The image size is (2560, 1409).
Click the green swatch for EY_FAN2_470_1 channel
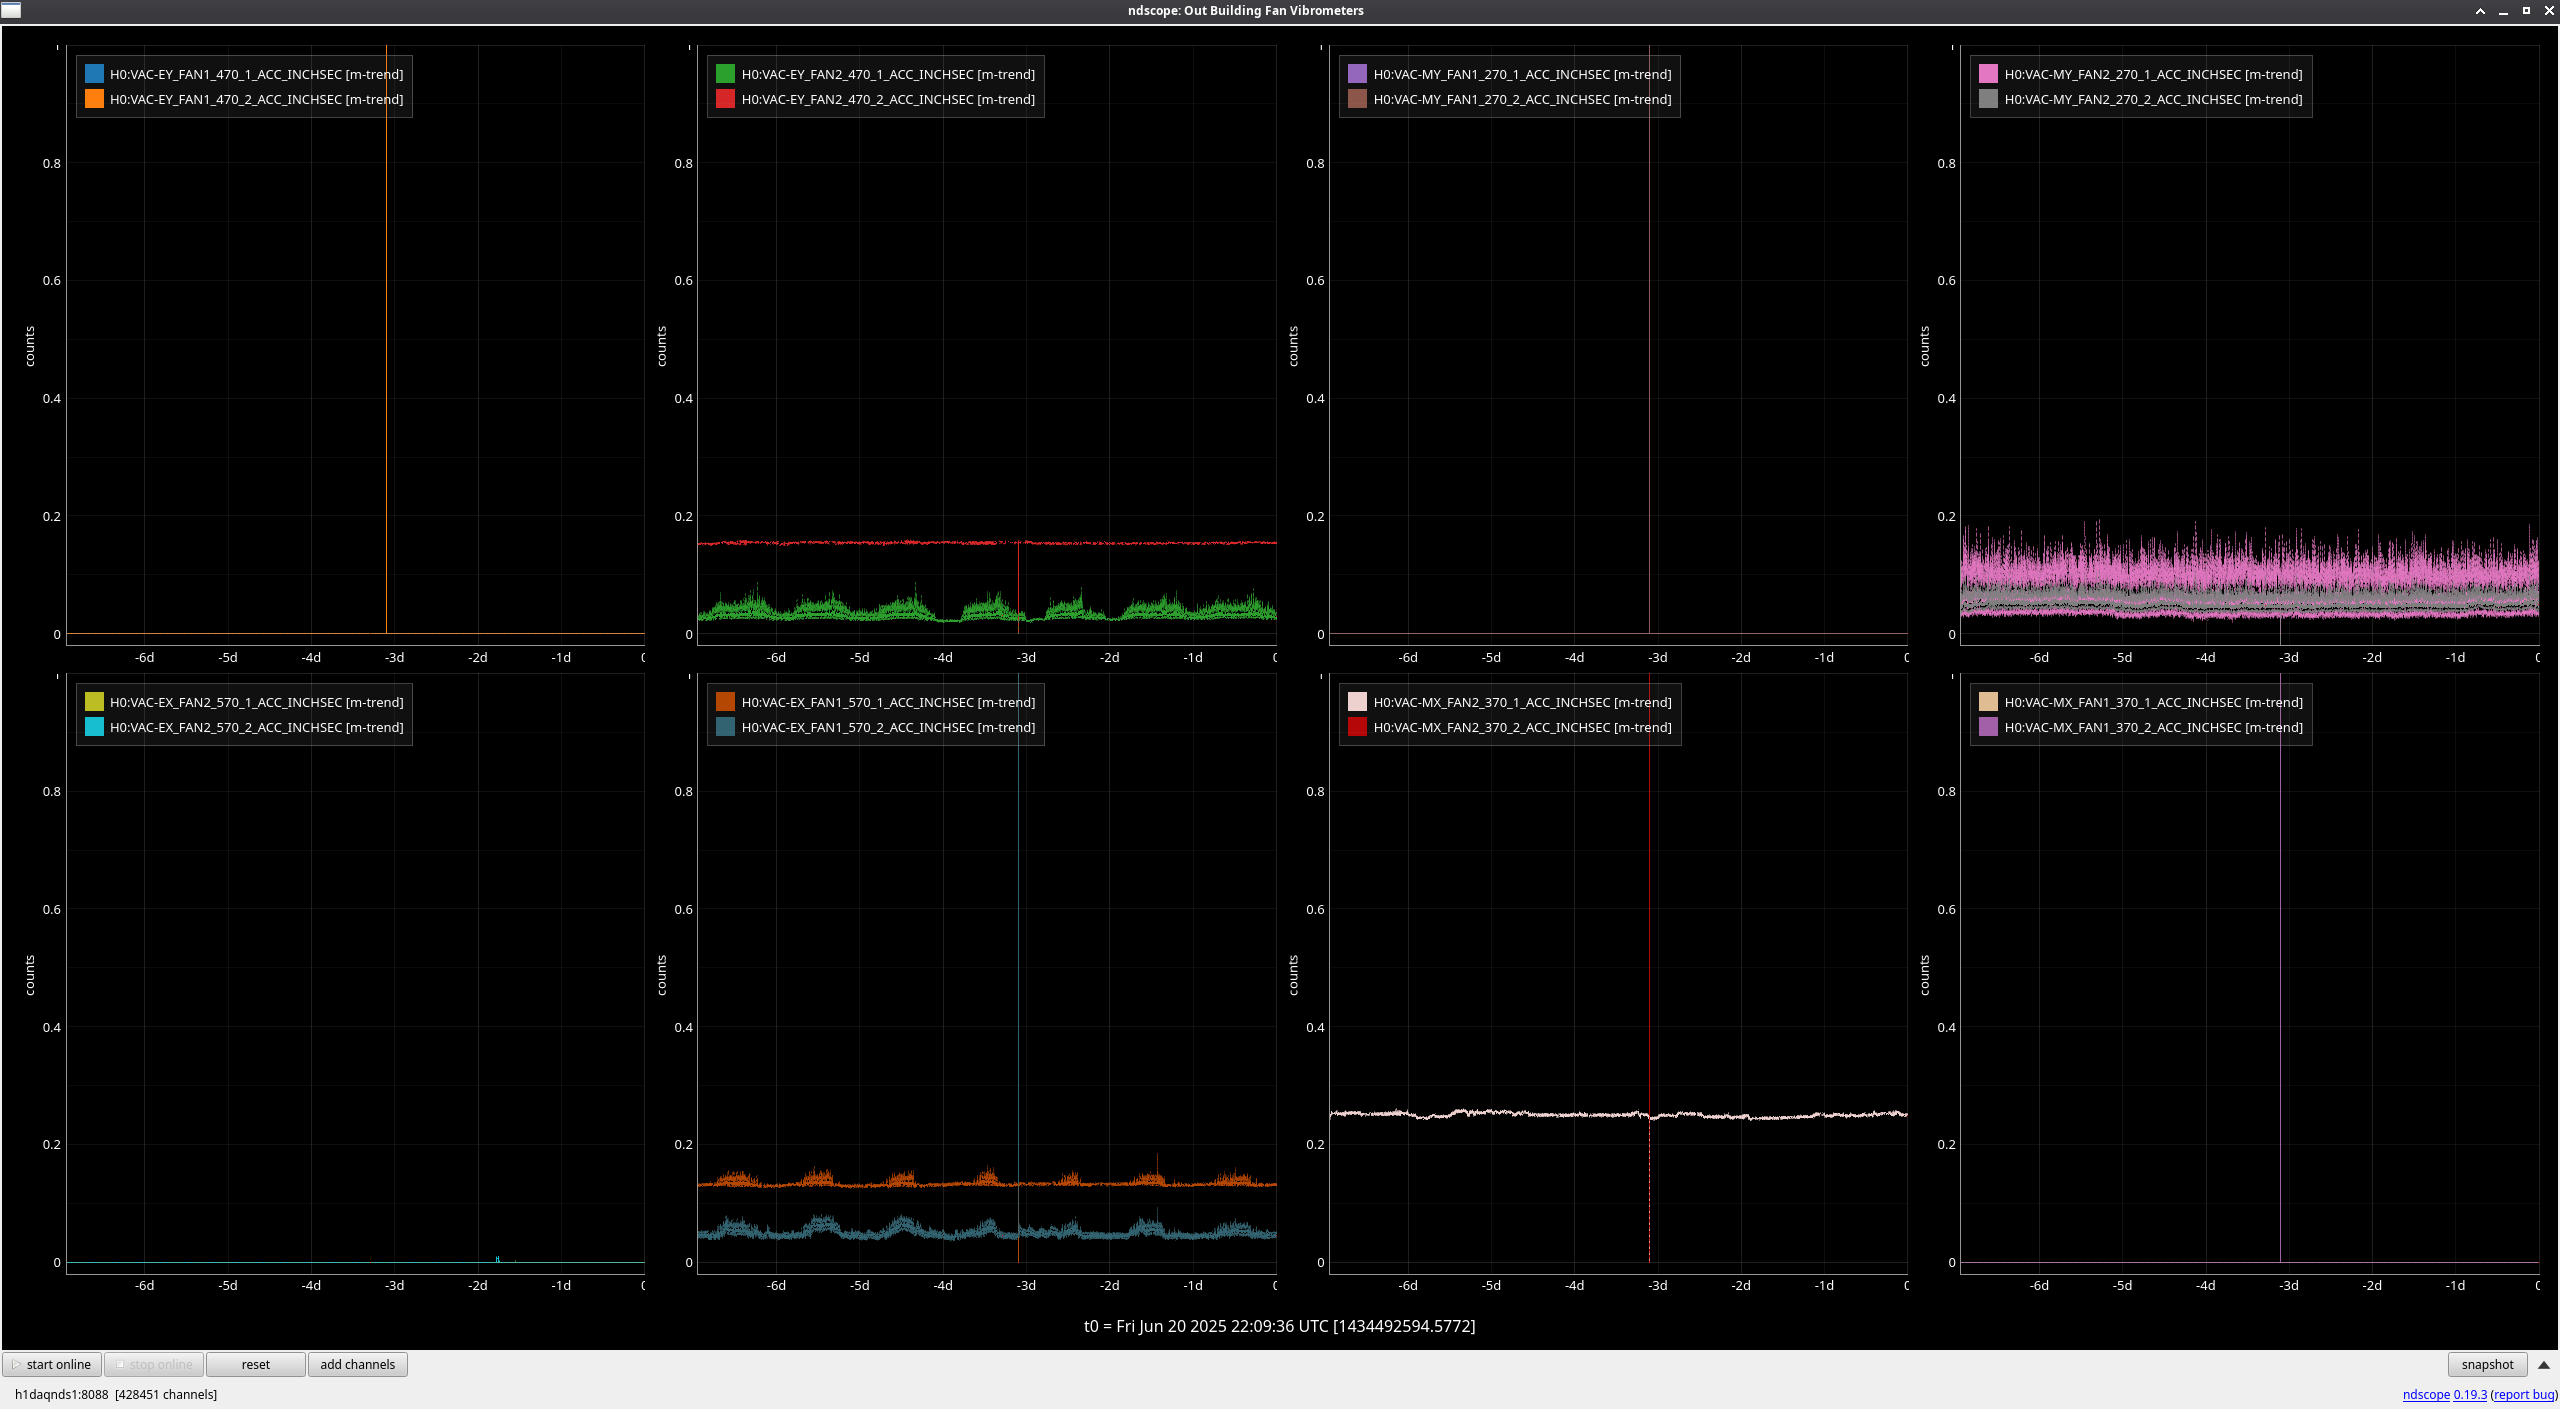pos(726,74)
